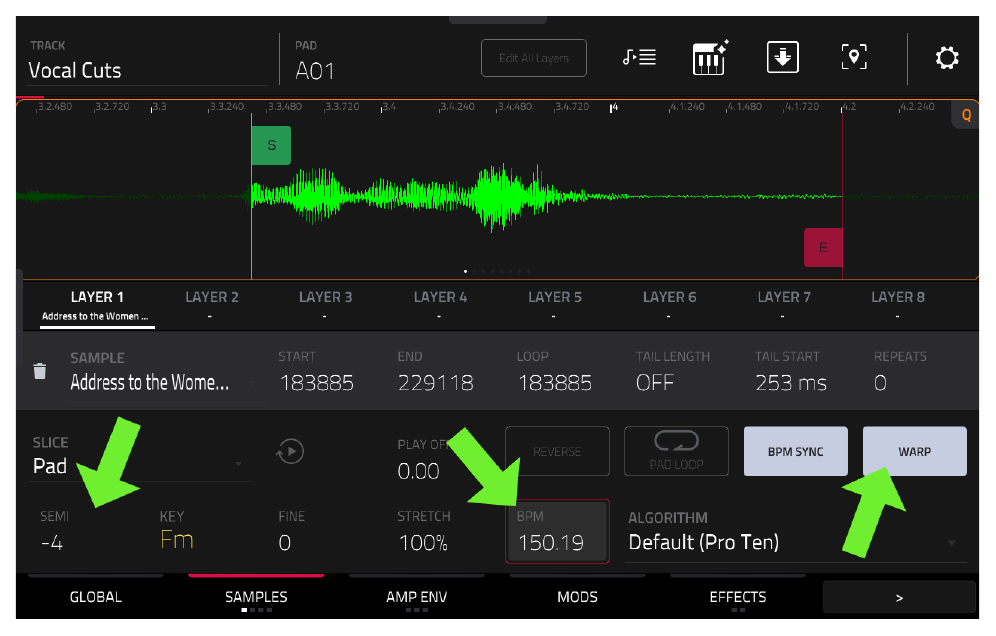
Task: Select the LAYER 3 tab
Action: (325, 306)
